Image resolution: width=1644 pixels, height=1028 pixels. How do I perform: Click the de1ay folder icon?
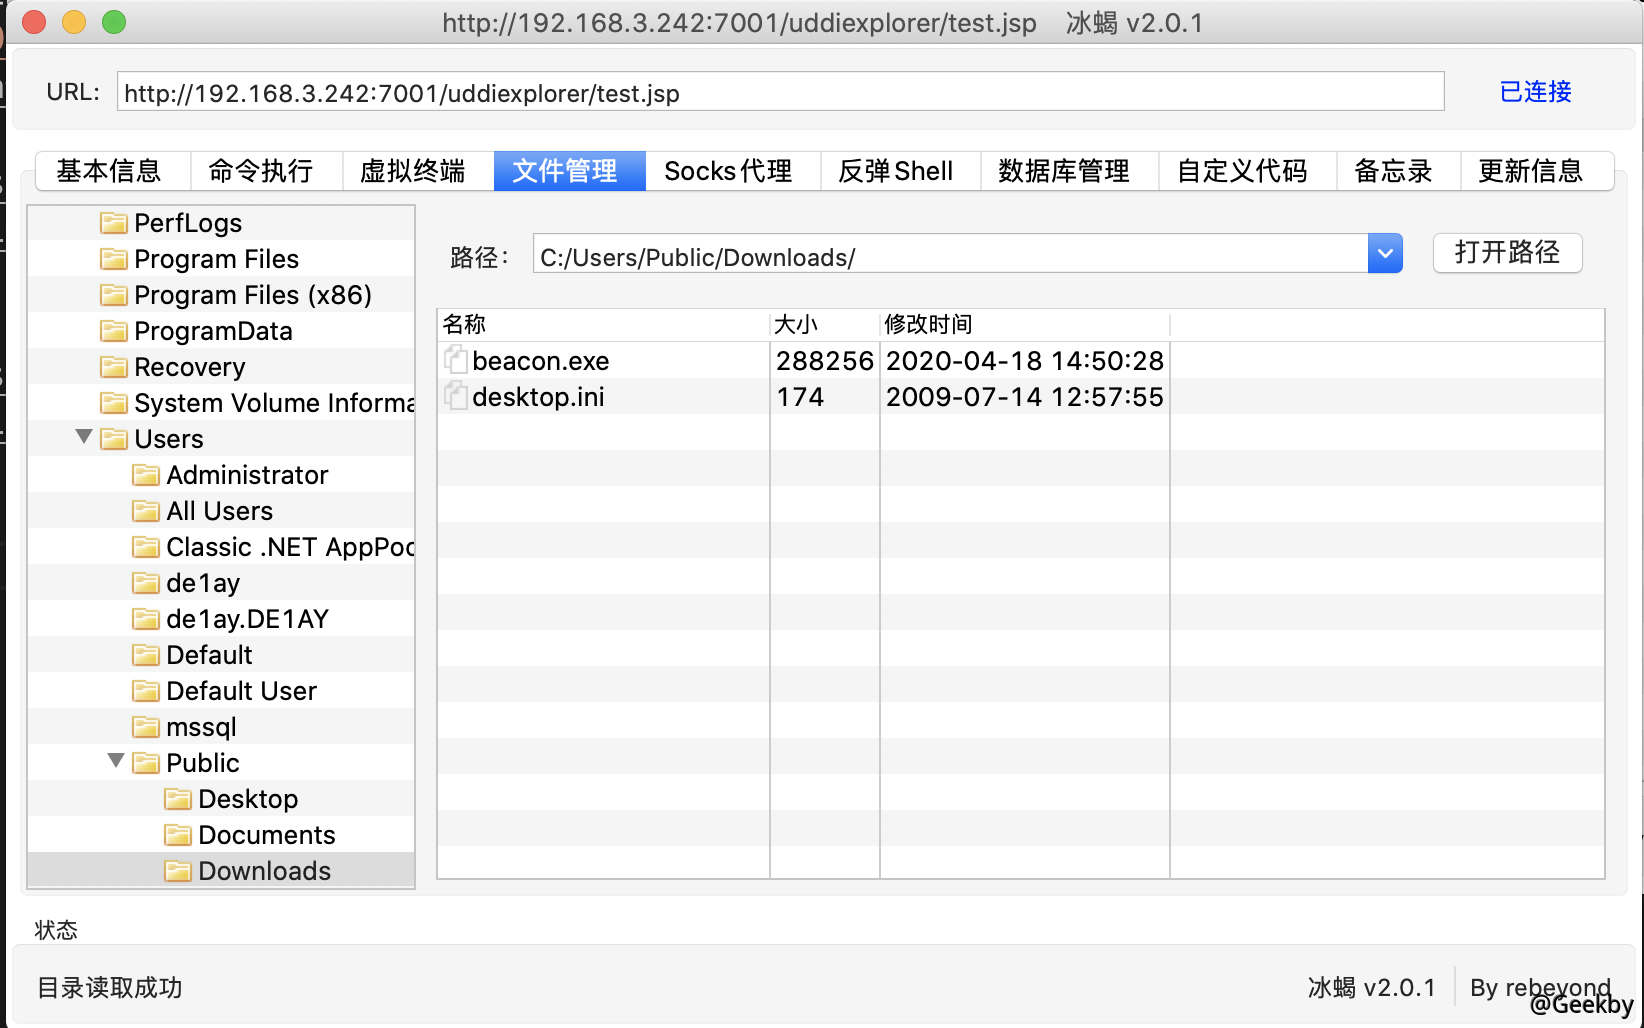pyautogui.click(x=145, y=582)
